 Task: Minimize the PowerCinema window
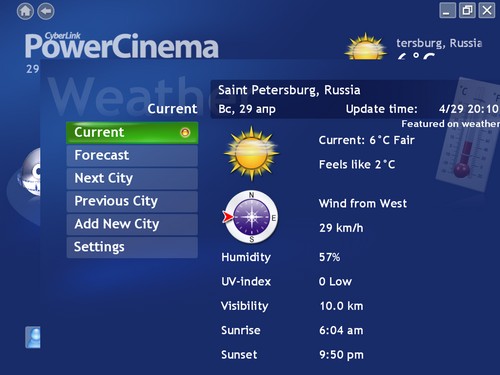click(447, 11)
